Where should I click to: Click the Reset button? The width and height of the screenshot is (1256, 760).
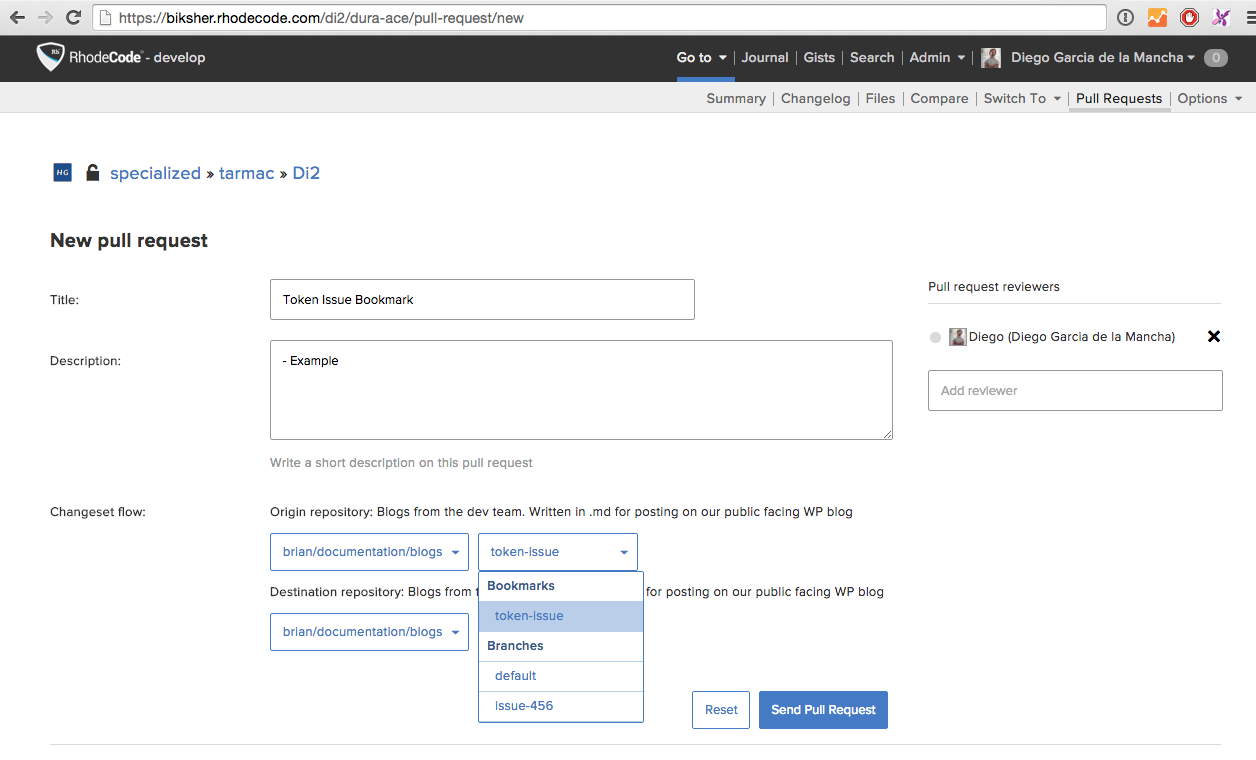pyautogui.click(x=720, y=710)
